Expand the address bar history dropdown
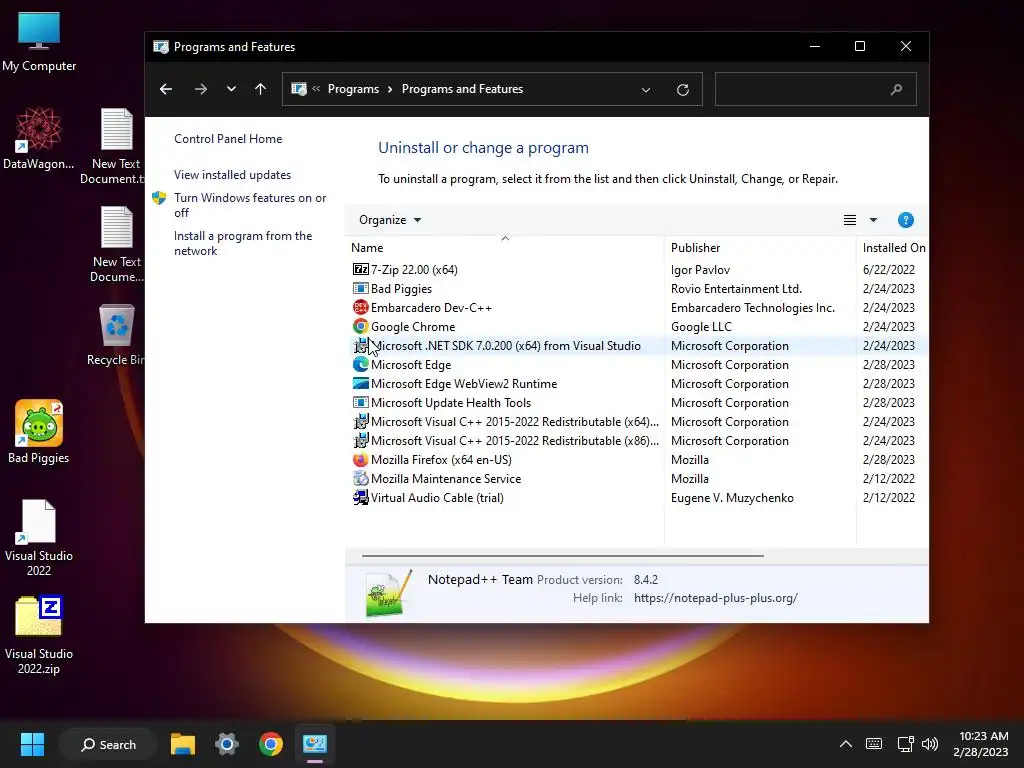 pos(646,89)
